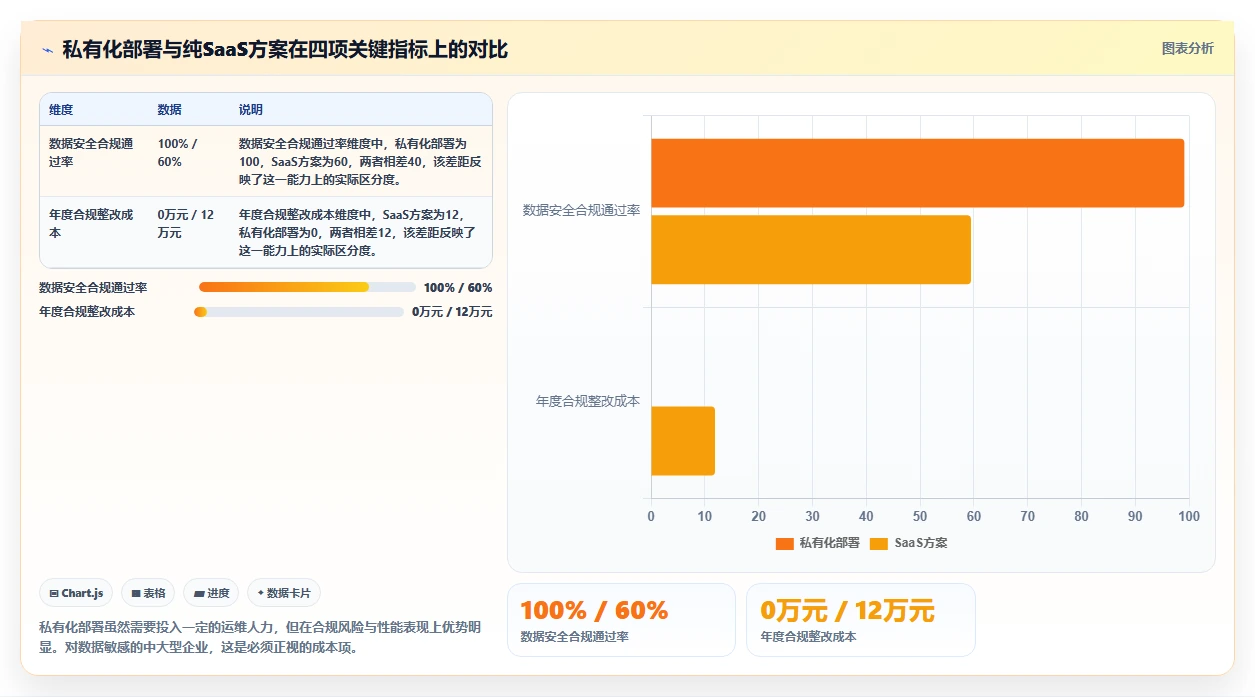Click the SaaS方案 bar for 年度合规整改成本

(x=683, y=441)
